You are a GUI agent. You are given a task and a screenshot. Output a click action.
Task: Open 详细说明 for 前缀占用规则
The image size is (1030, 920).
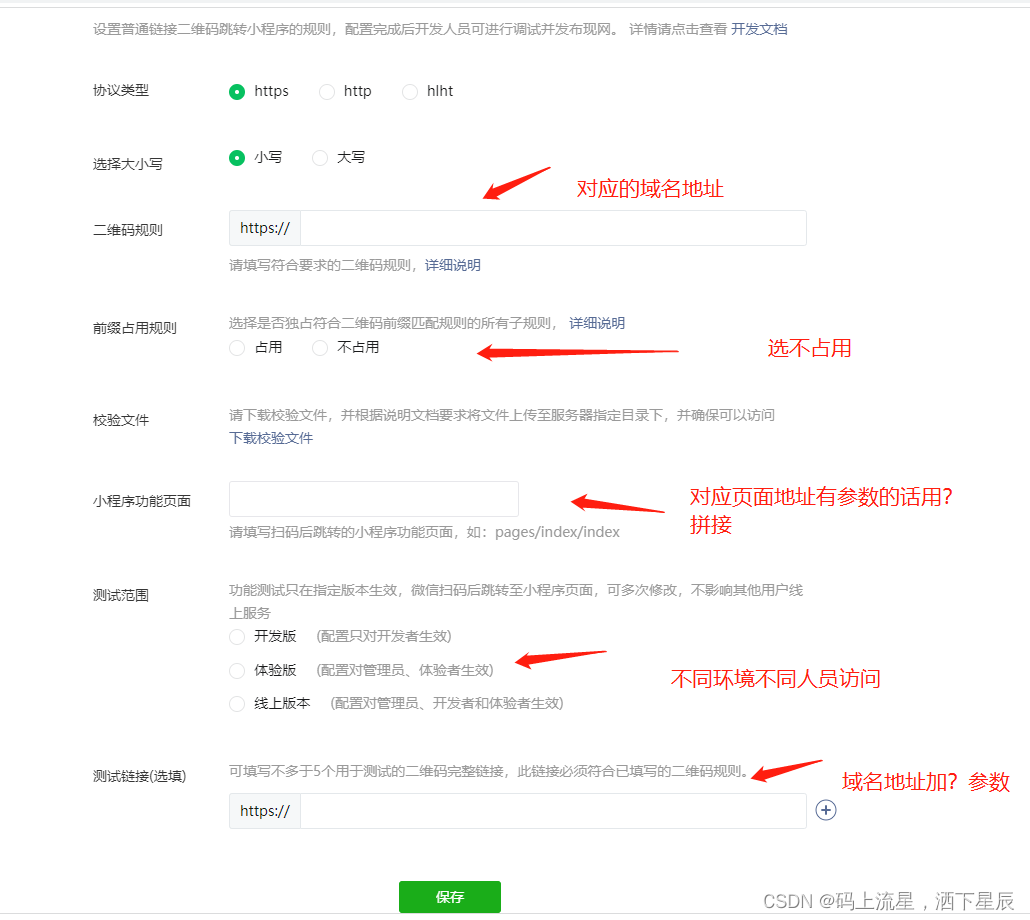tap(599, 323)
